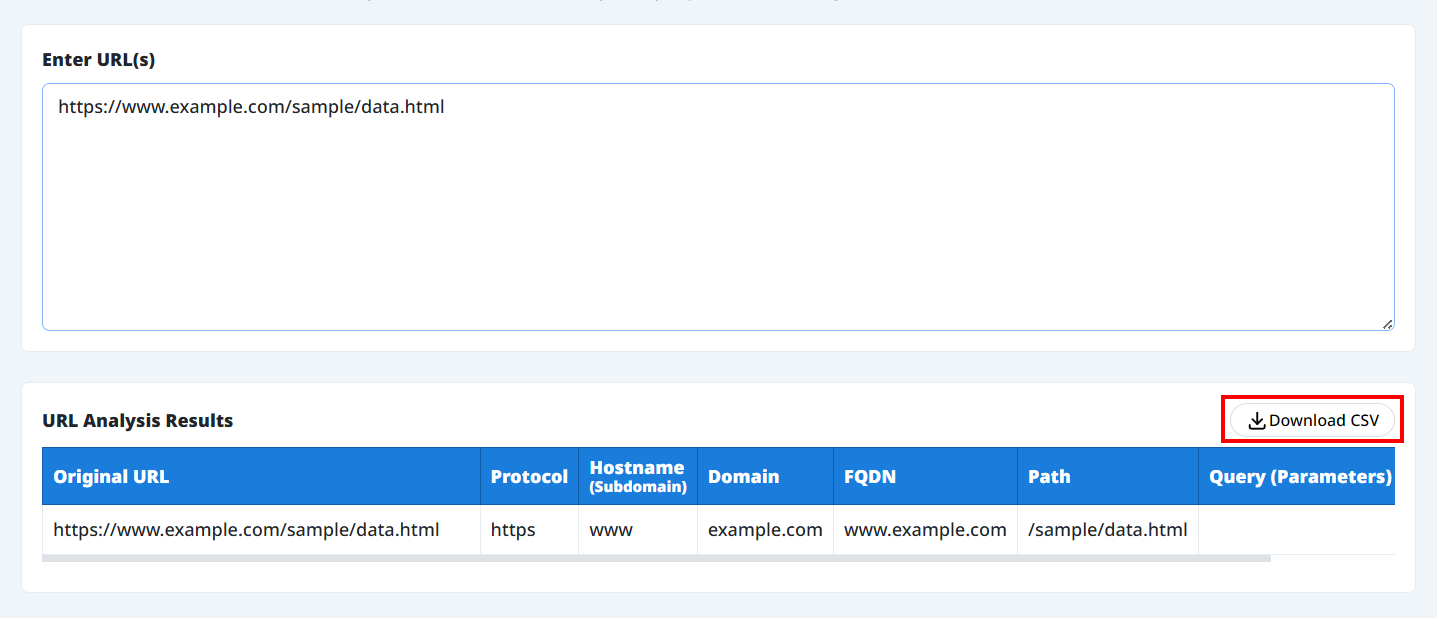
Task: Click the https protocol cell
Action: 513,530
